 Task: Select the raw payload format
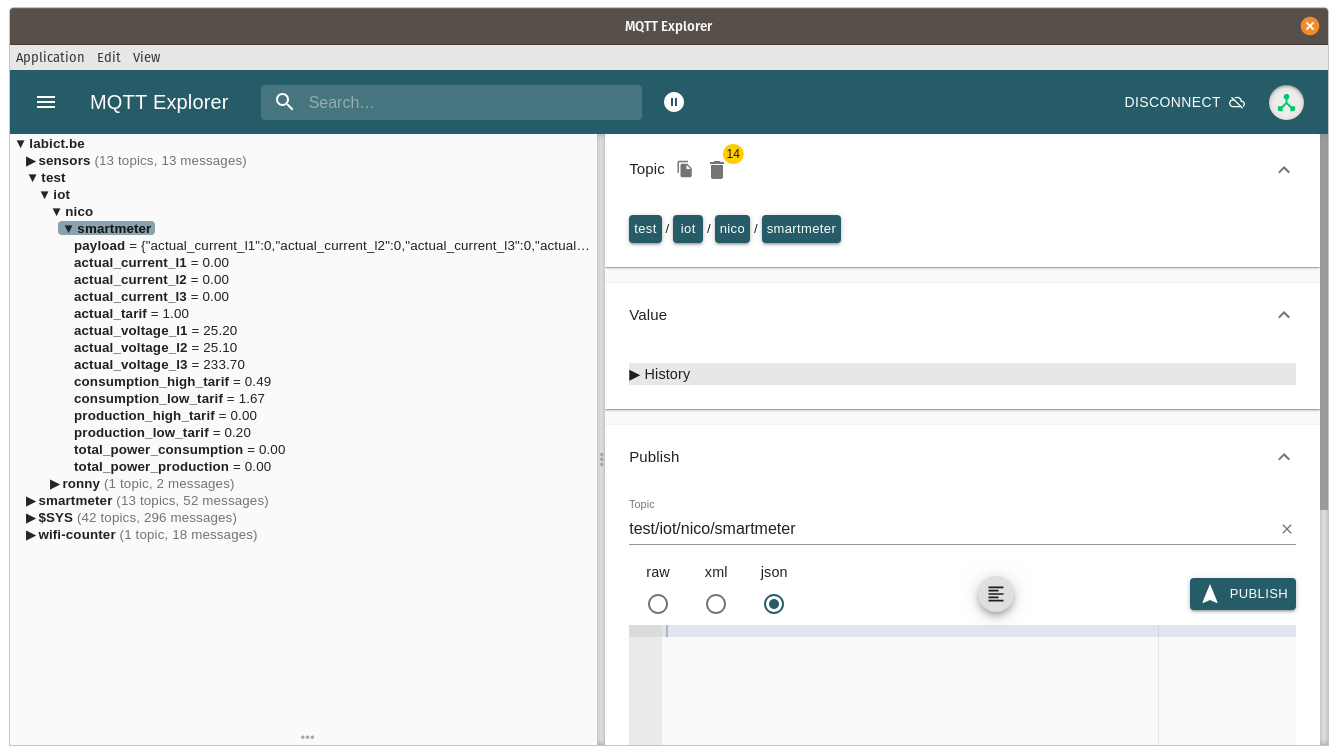(x=657, y=604)
